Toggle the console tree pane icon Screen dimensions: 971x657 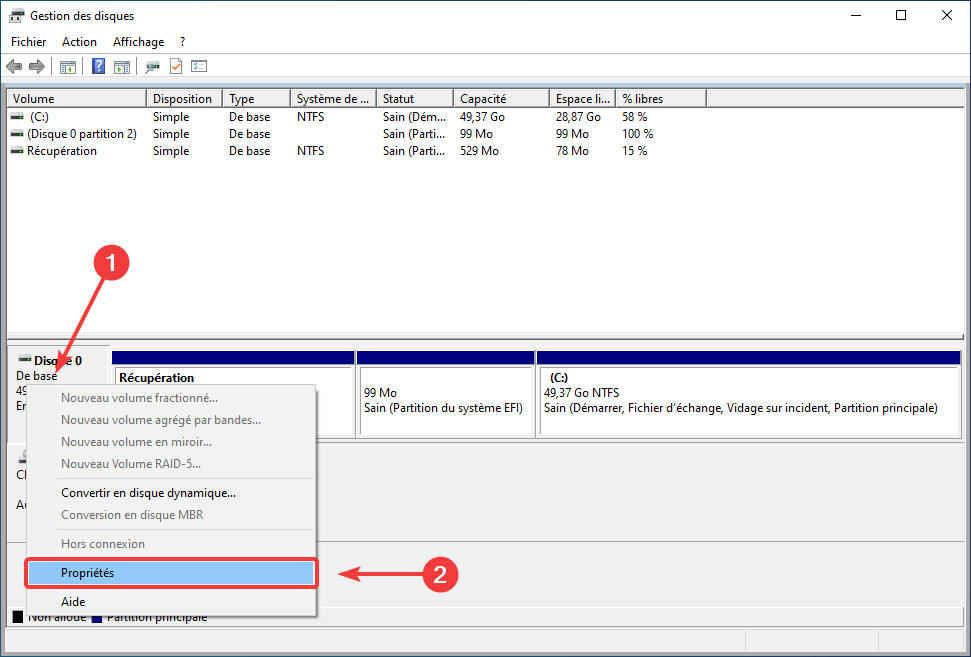[x=68, y=67]
